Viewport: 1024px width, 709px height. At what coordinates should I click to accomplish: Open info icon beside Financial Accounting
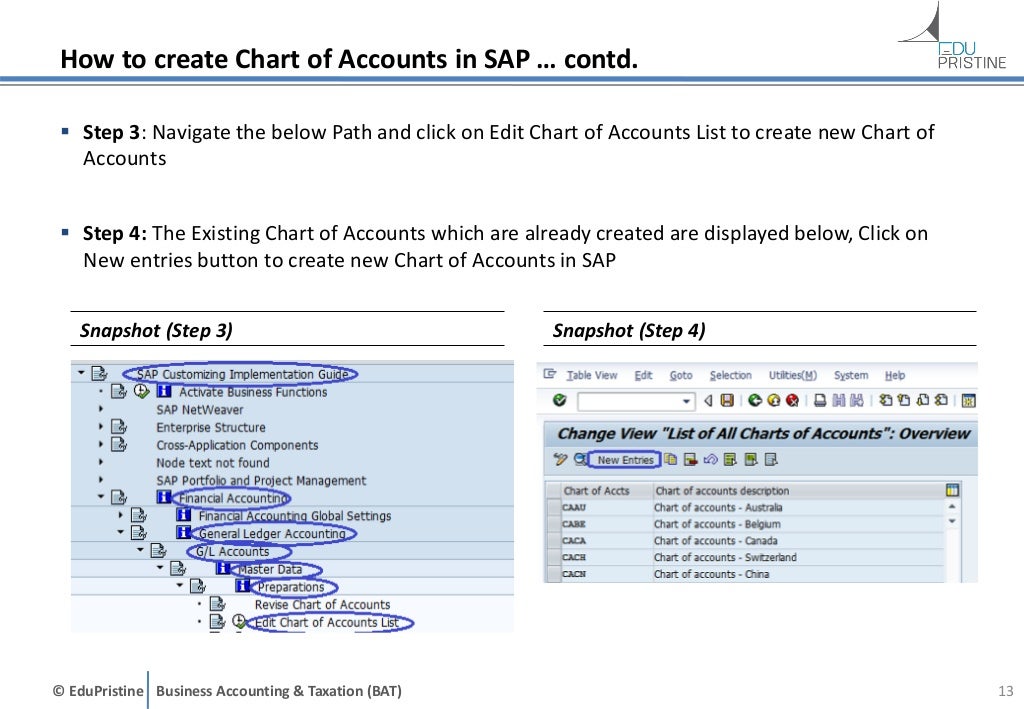tap(164, 497)
